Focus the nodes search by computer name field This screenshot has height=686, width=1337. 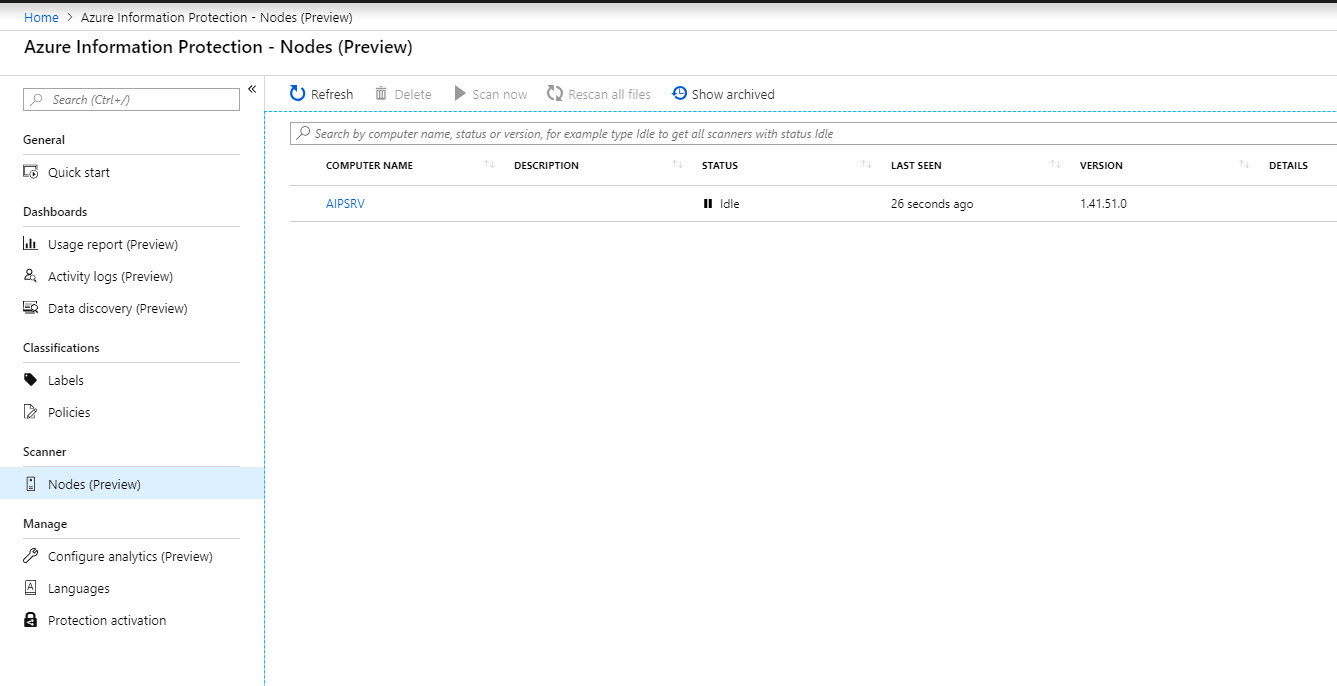pyautogui.click(x=813, y=133)
